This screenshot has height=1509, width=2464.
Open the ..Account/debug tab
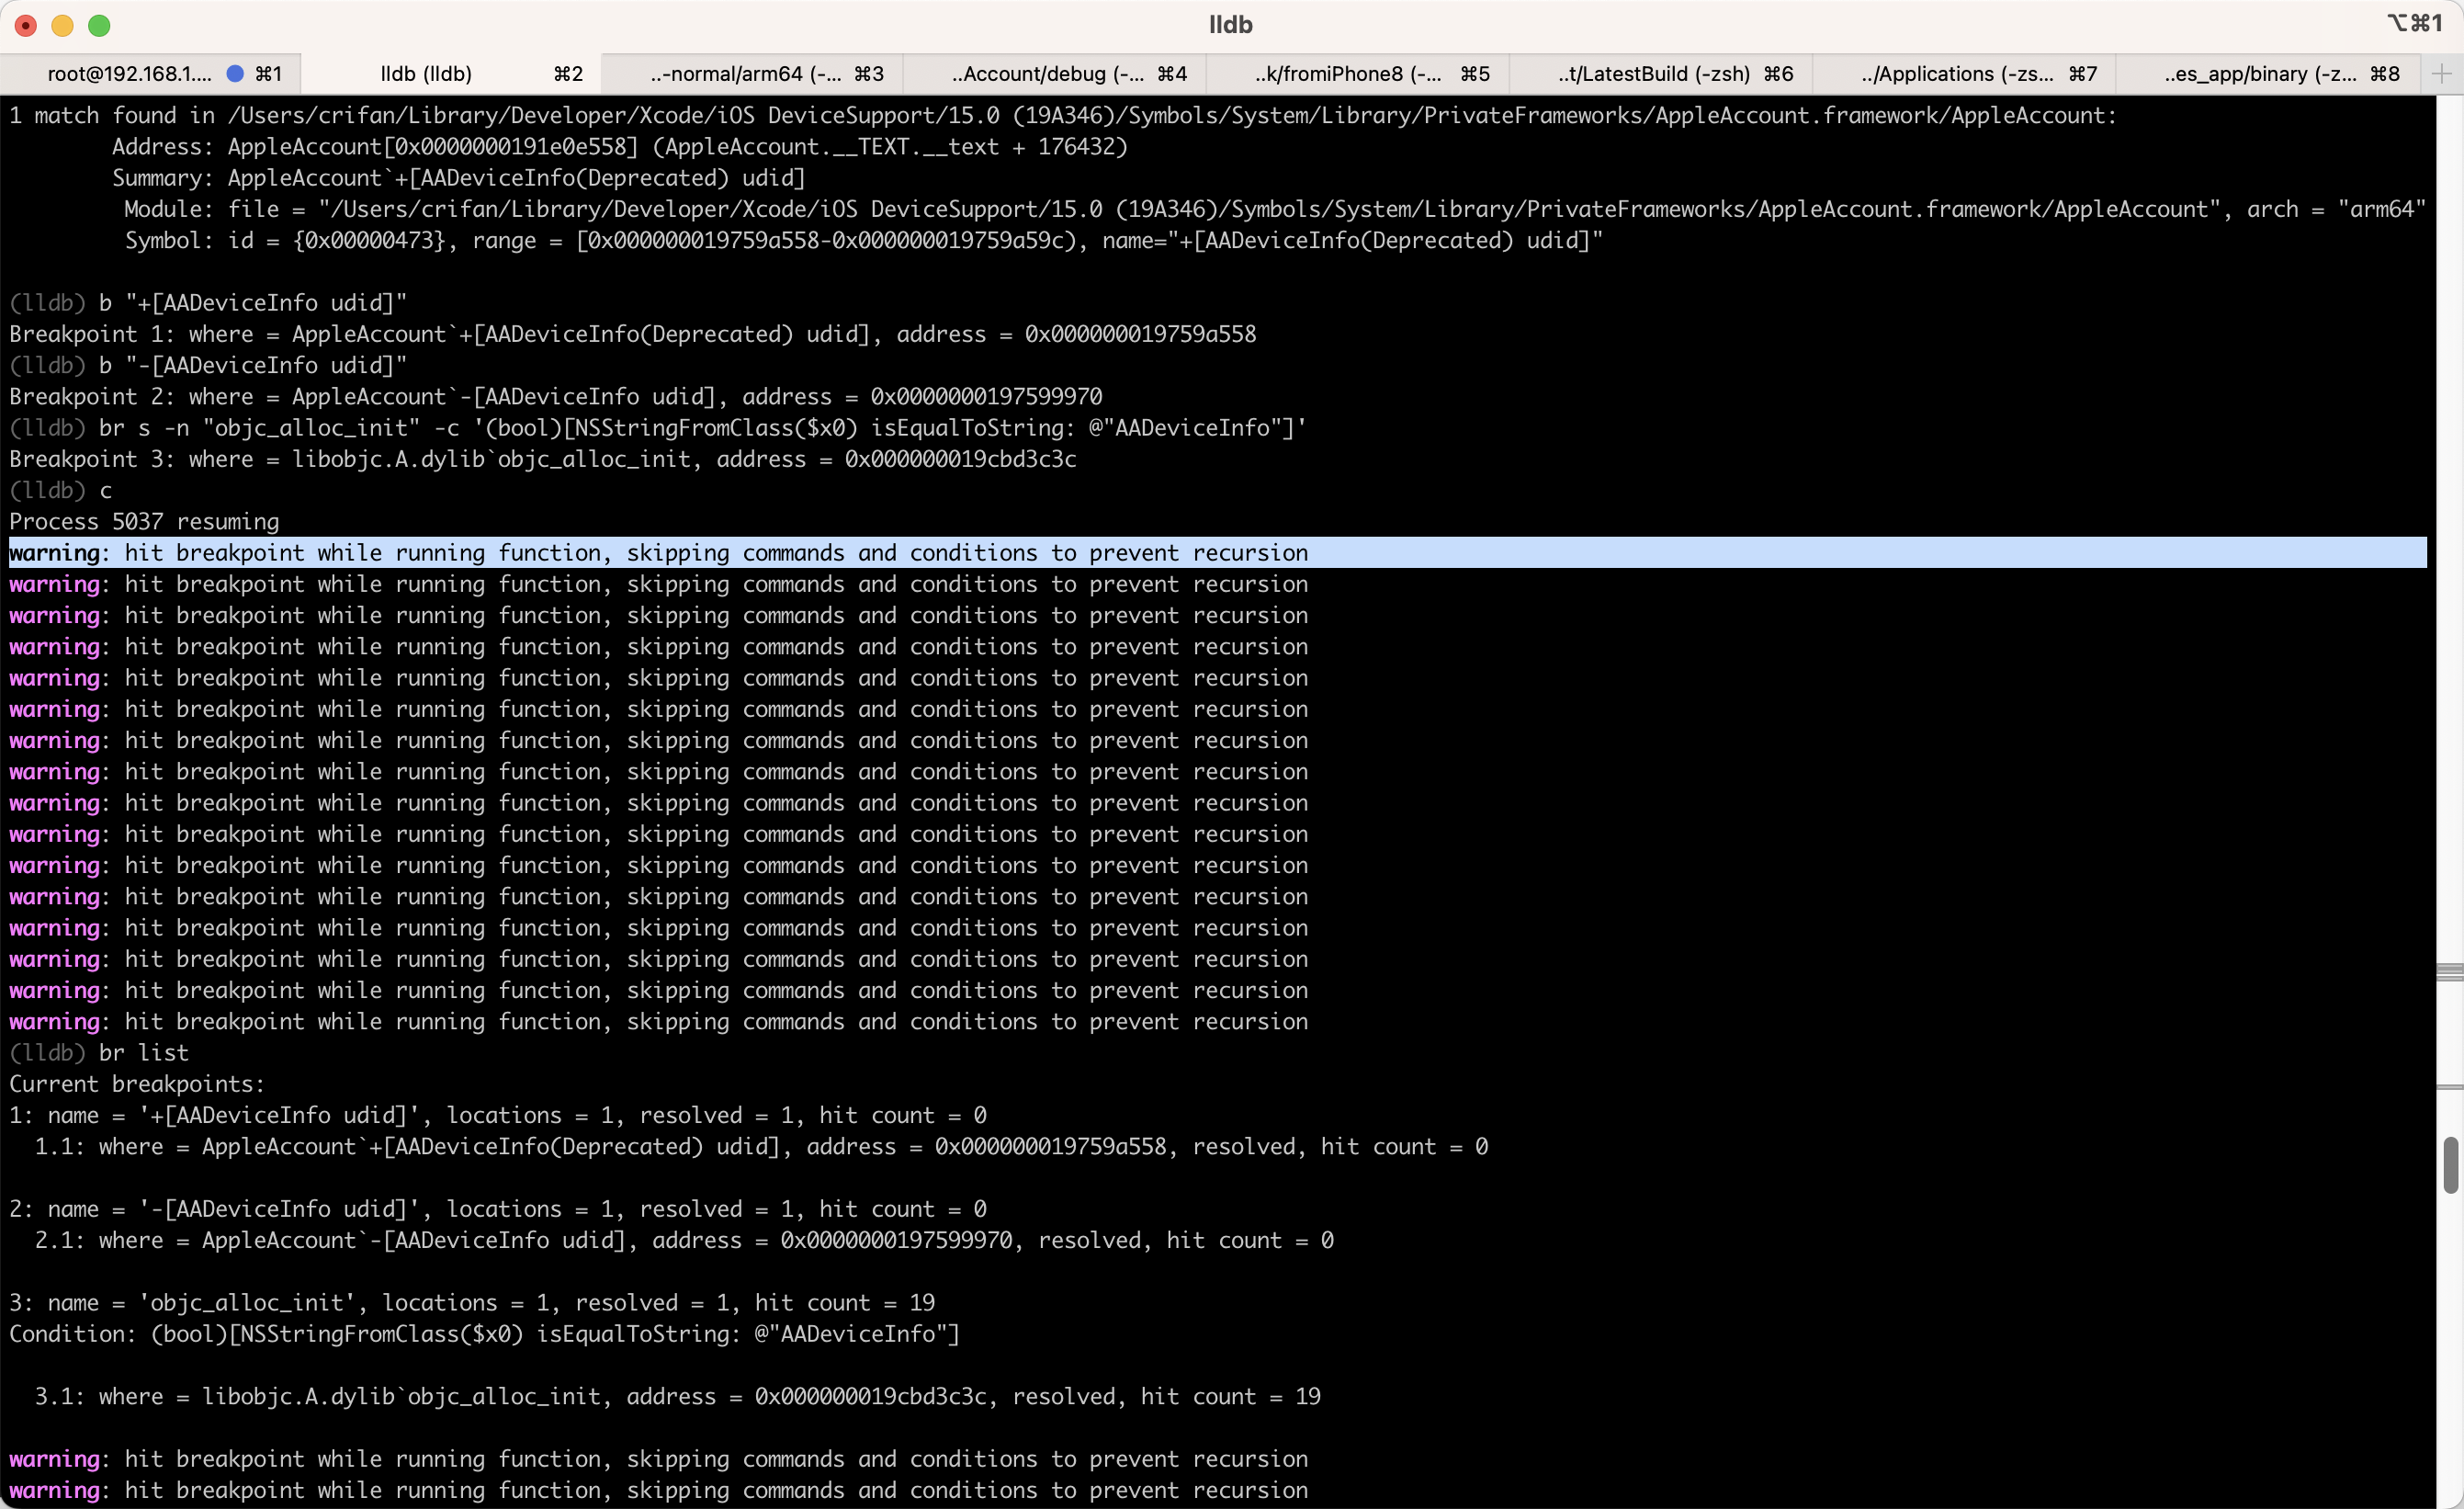[1056, 74]
